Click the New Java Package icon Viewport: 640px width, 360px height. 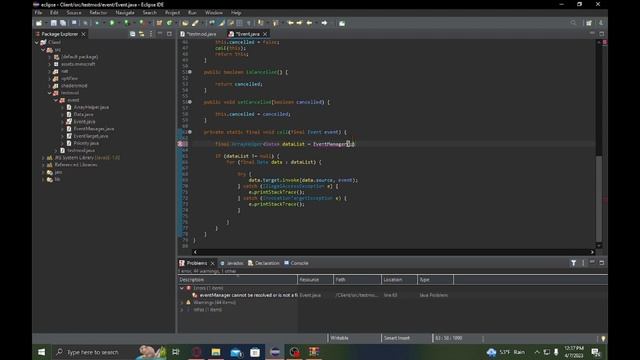click(159, 23)
